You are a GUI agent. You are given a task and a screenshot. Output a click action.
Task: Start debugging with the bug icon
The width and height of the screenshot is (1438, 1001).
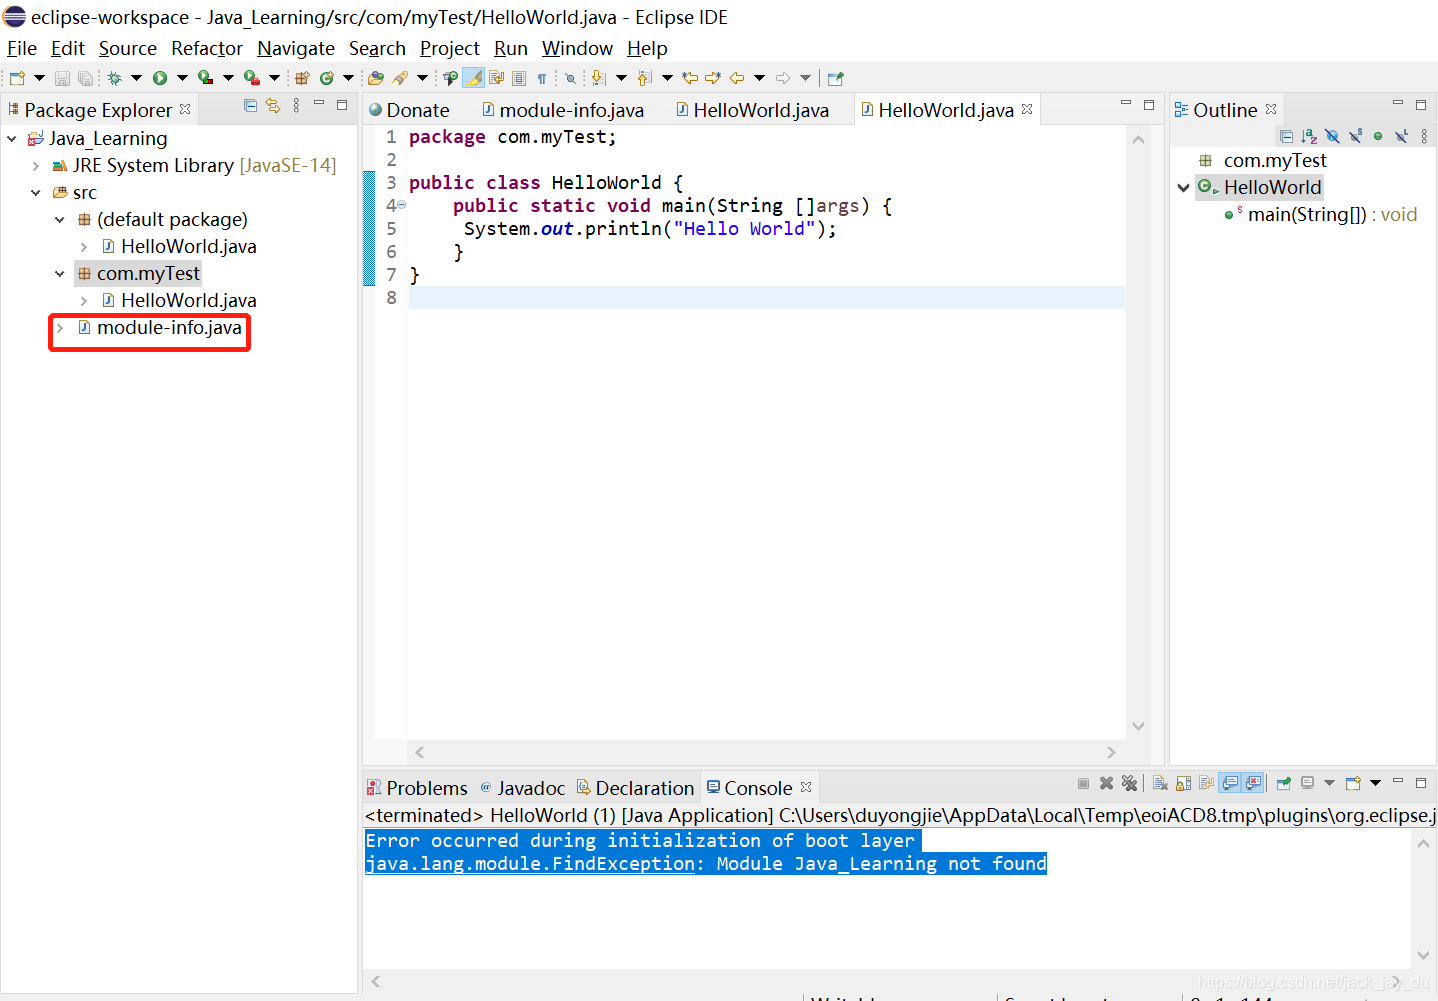(114, 78)
